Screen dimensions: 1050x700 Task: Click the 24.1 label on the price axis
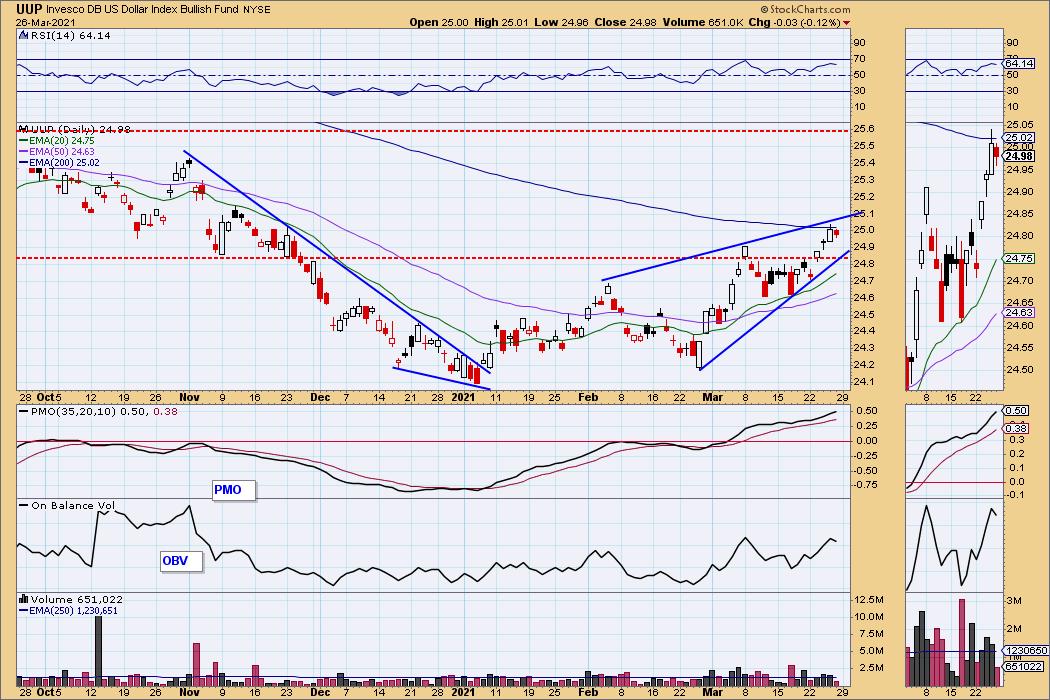[x=865, y=382]
